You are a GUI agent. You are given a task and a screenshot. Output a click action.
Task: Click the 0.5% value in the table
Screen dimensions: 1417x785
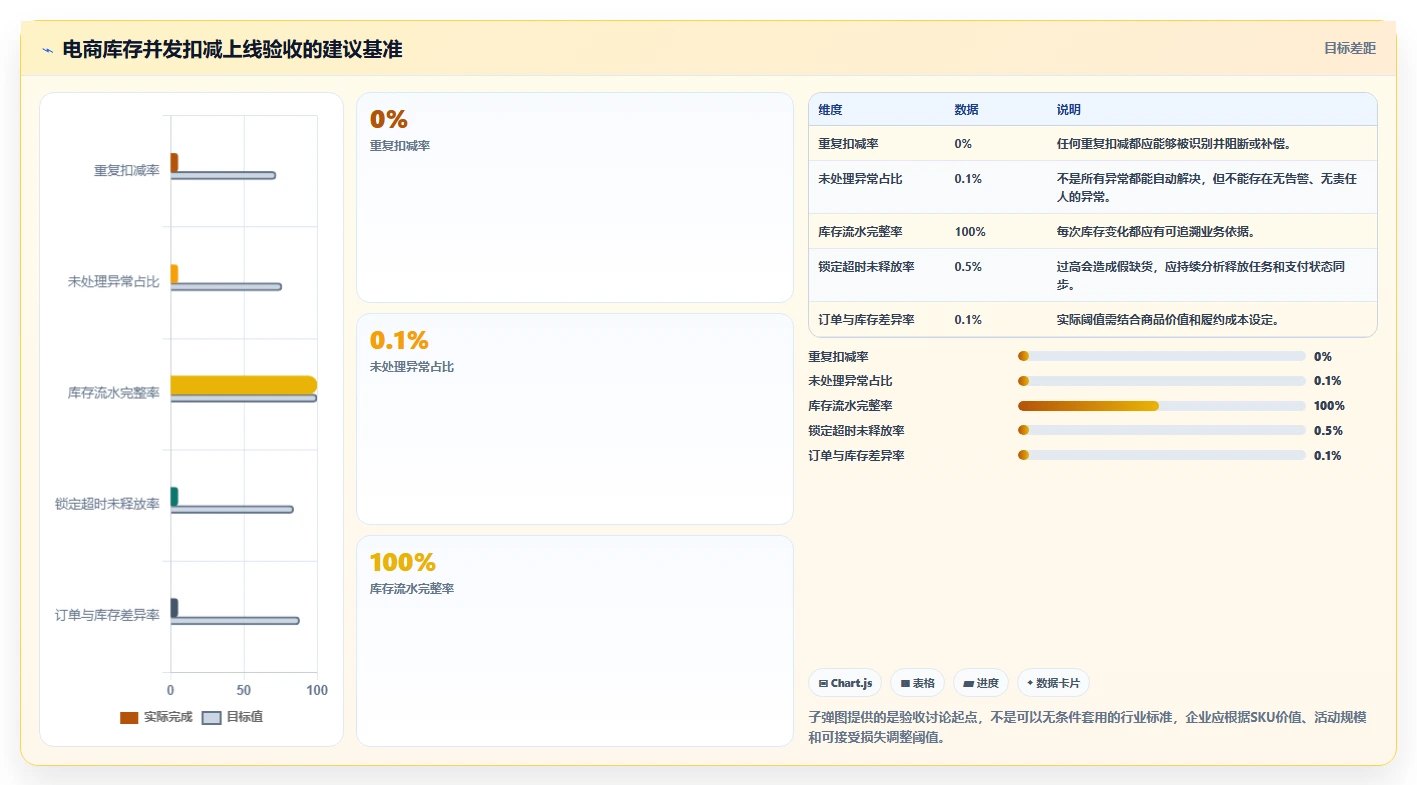coord(968,267)
